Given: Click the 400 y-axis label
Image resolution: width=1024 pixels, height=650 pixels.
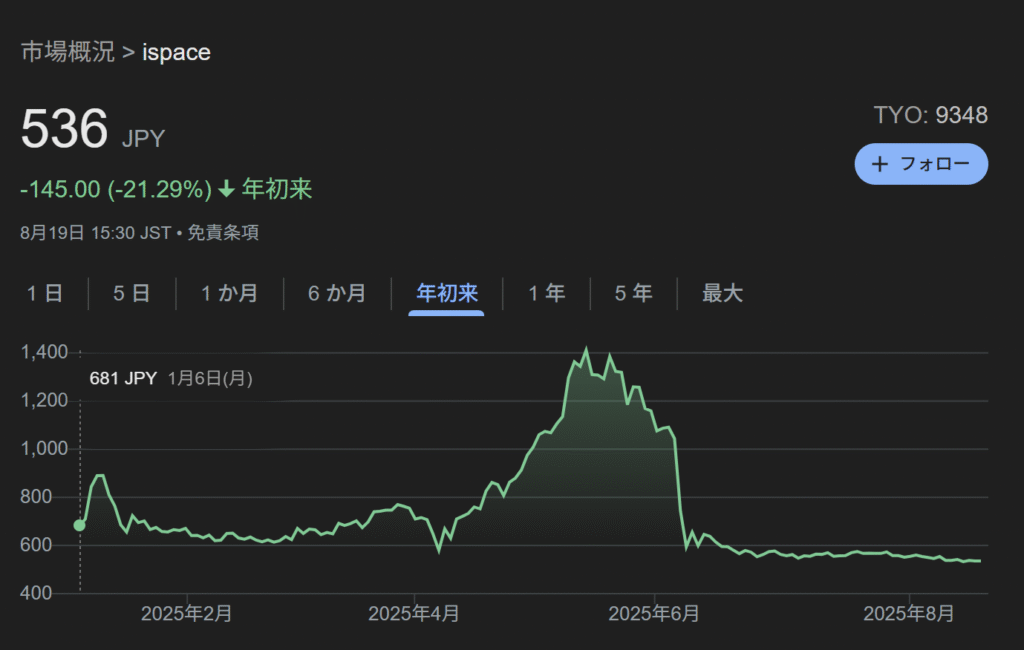Looking at the screenshot, I should click(36, 593).
